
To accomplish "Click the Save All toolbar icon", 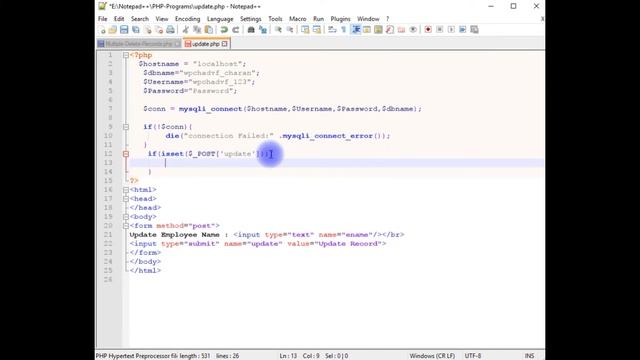I will point(136,30).
